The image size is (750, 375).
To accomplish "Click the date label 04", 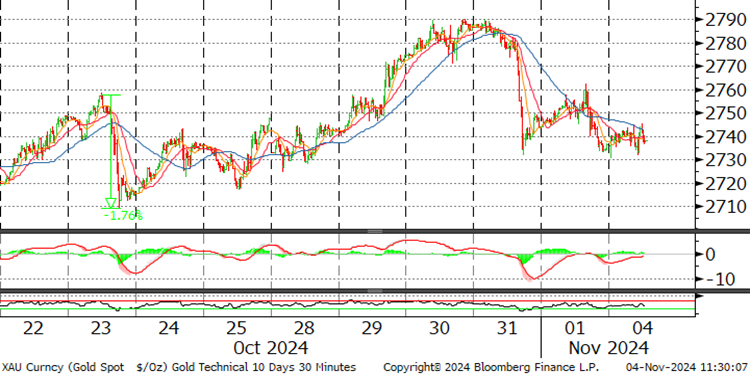I will coord(642,329).
